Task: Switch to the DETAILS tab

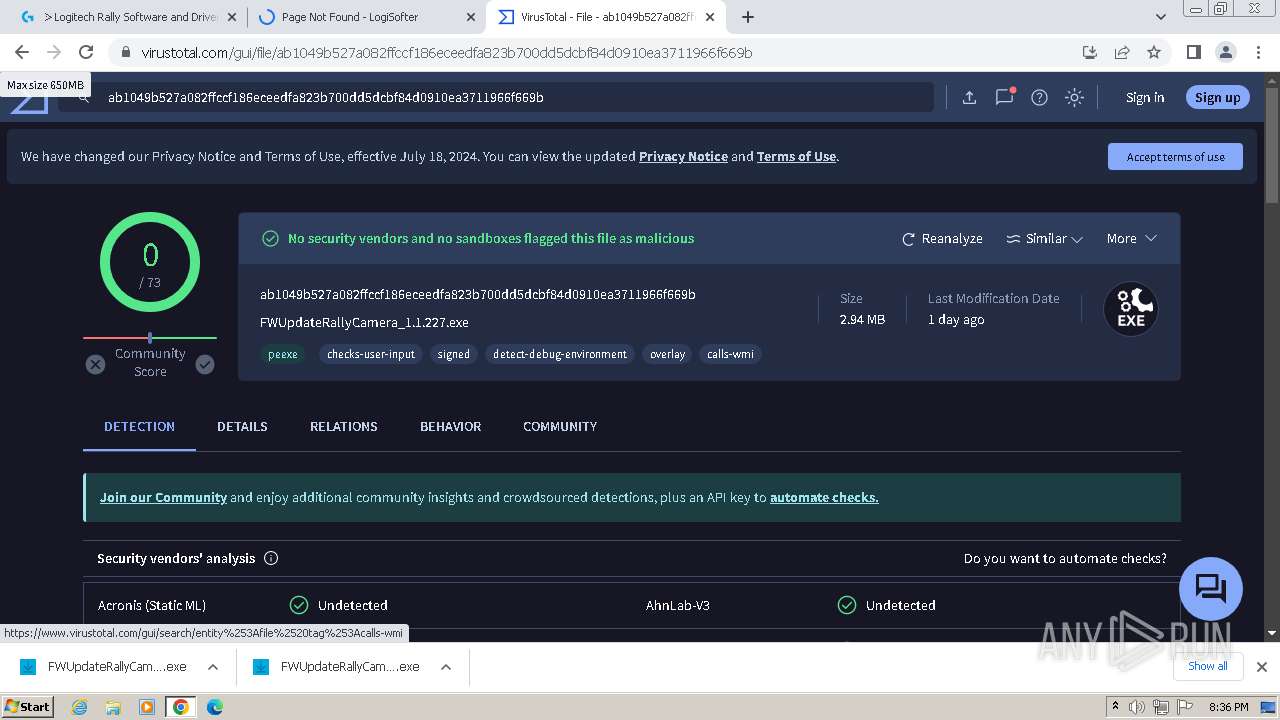Action: pos(242,426)
